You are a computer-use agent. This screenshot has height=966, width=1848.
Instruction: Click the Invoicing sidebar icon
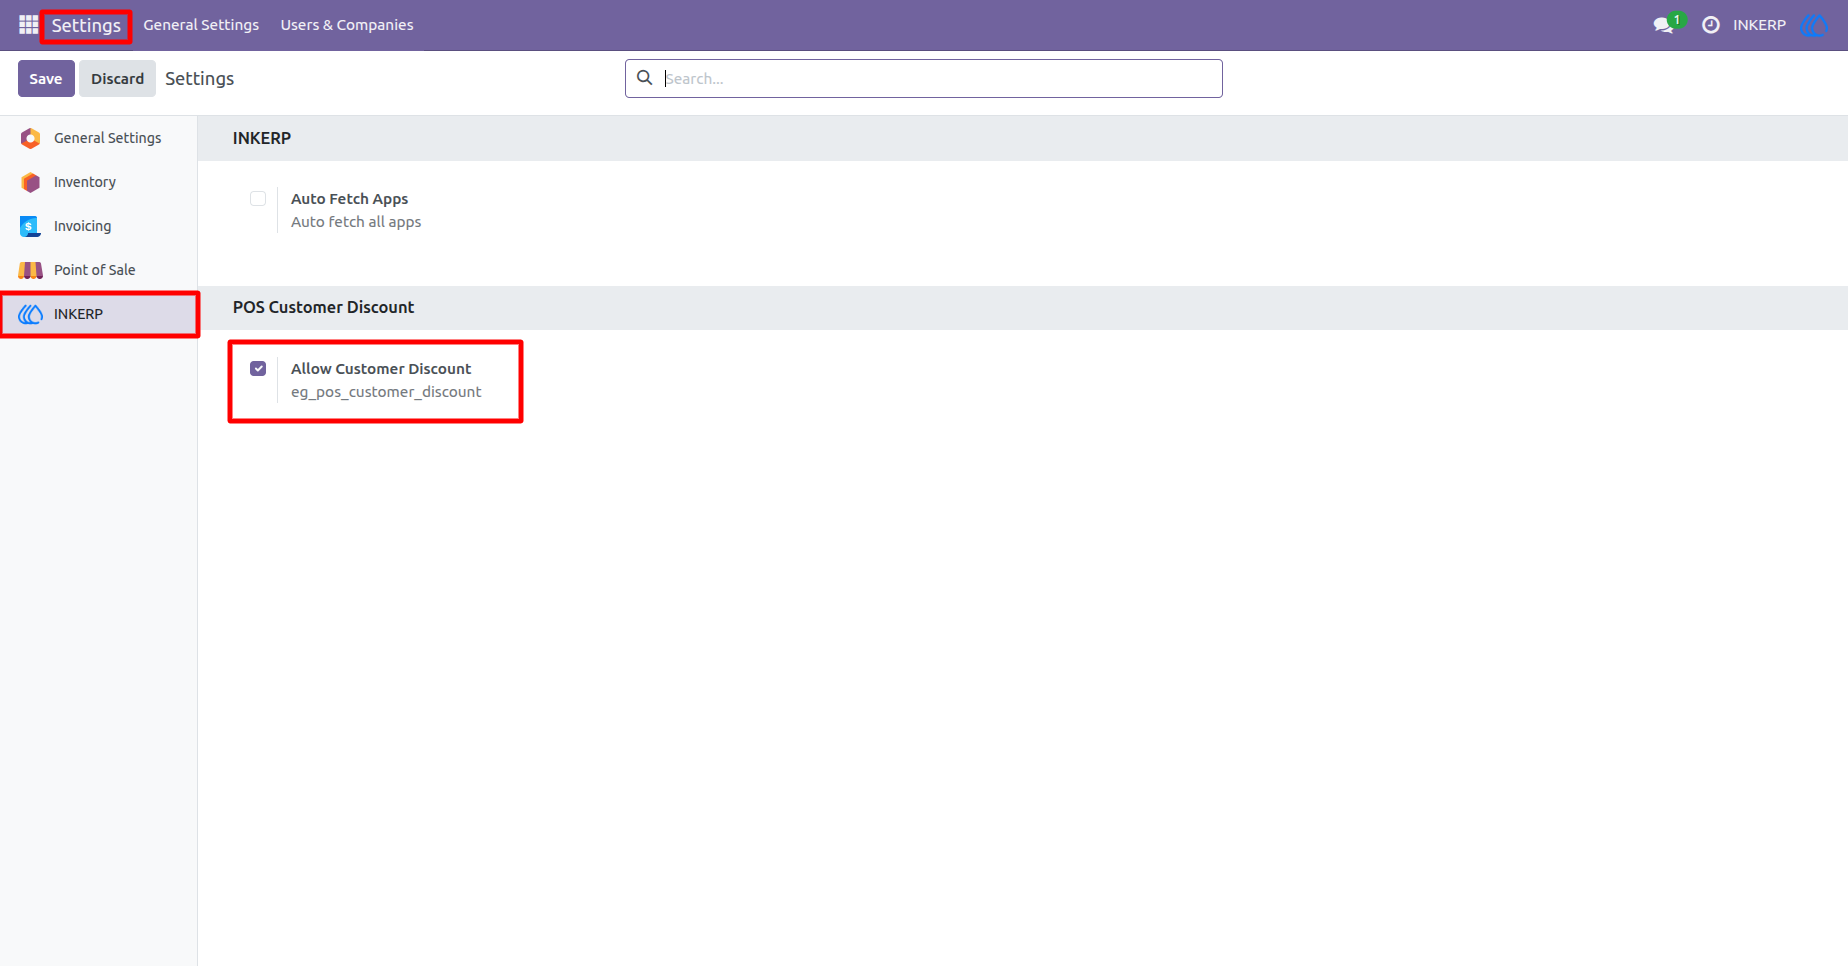[31, 226]
